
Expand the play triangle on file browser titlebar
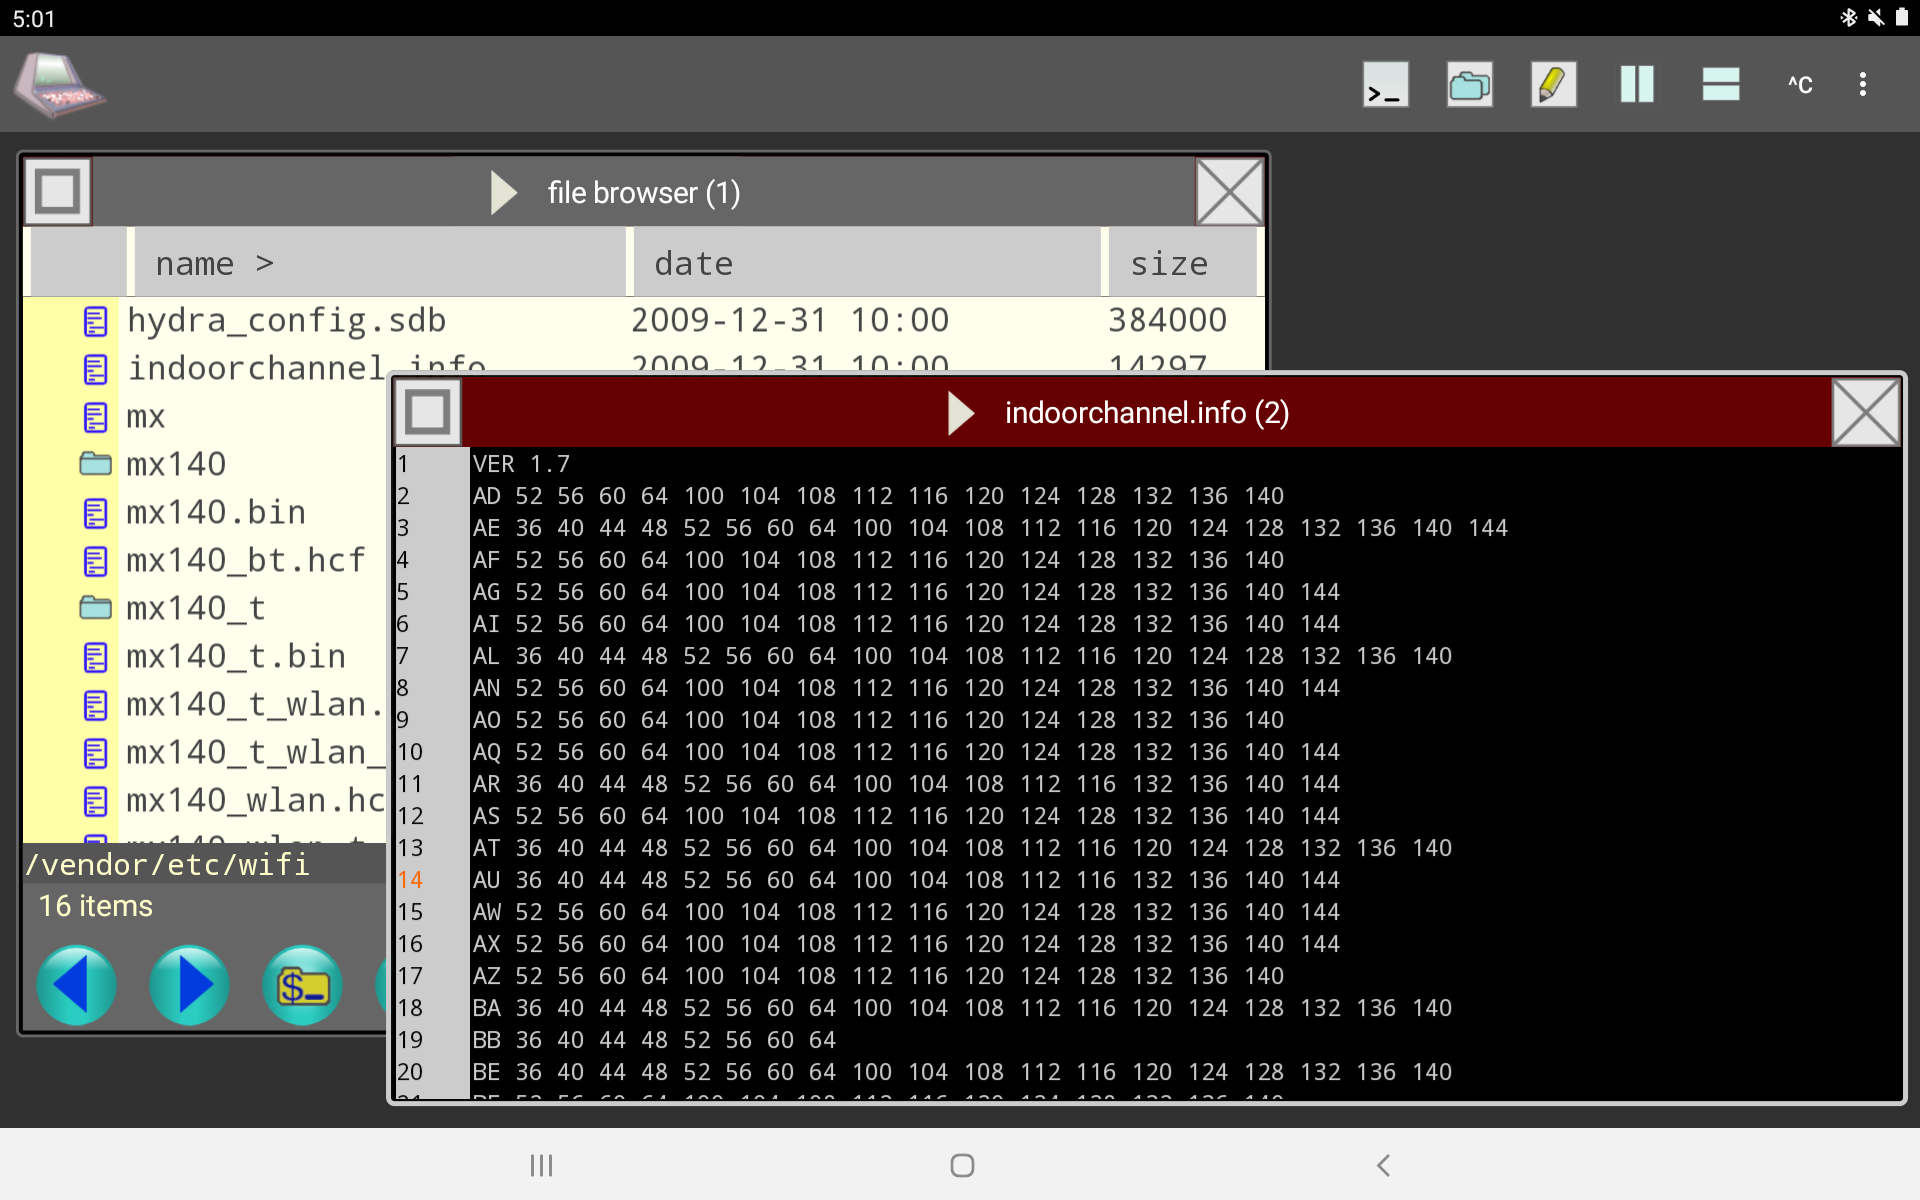pyautogui.click(x=504, y=192)
